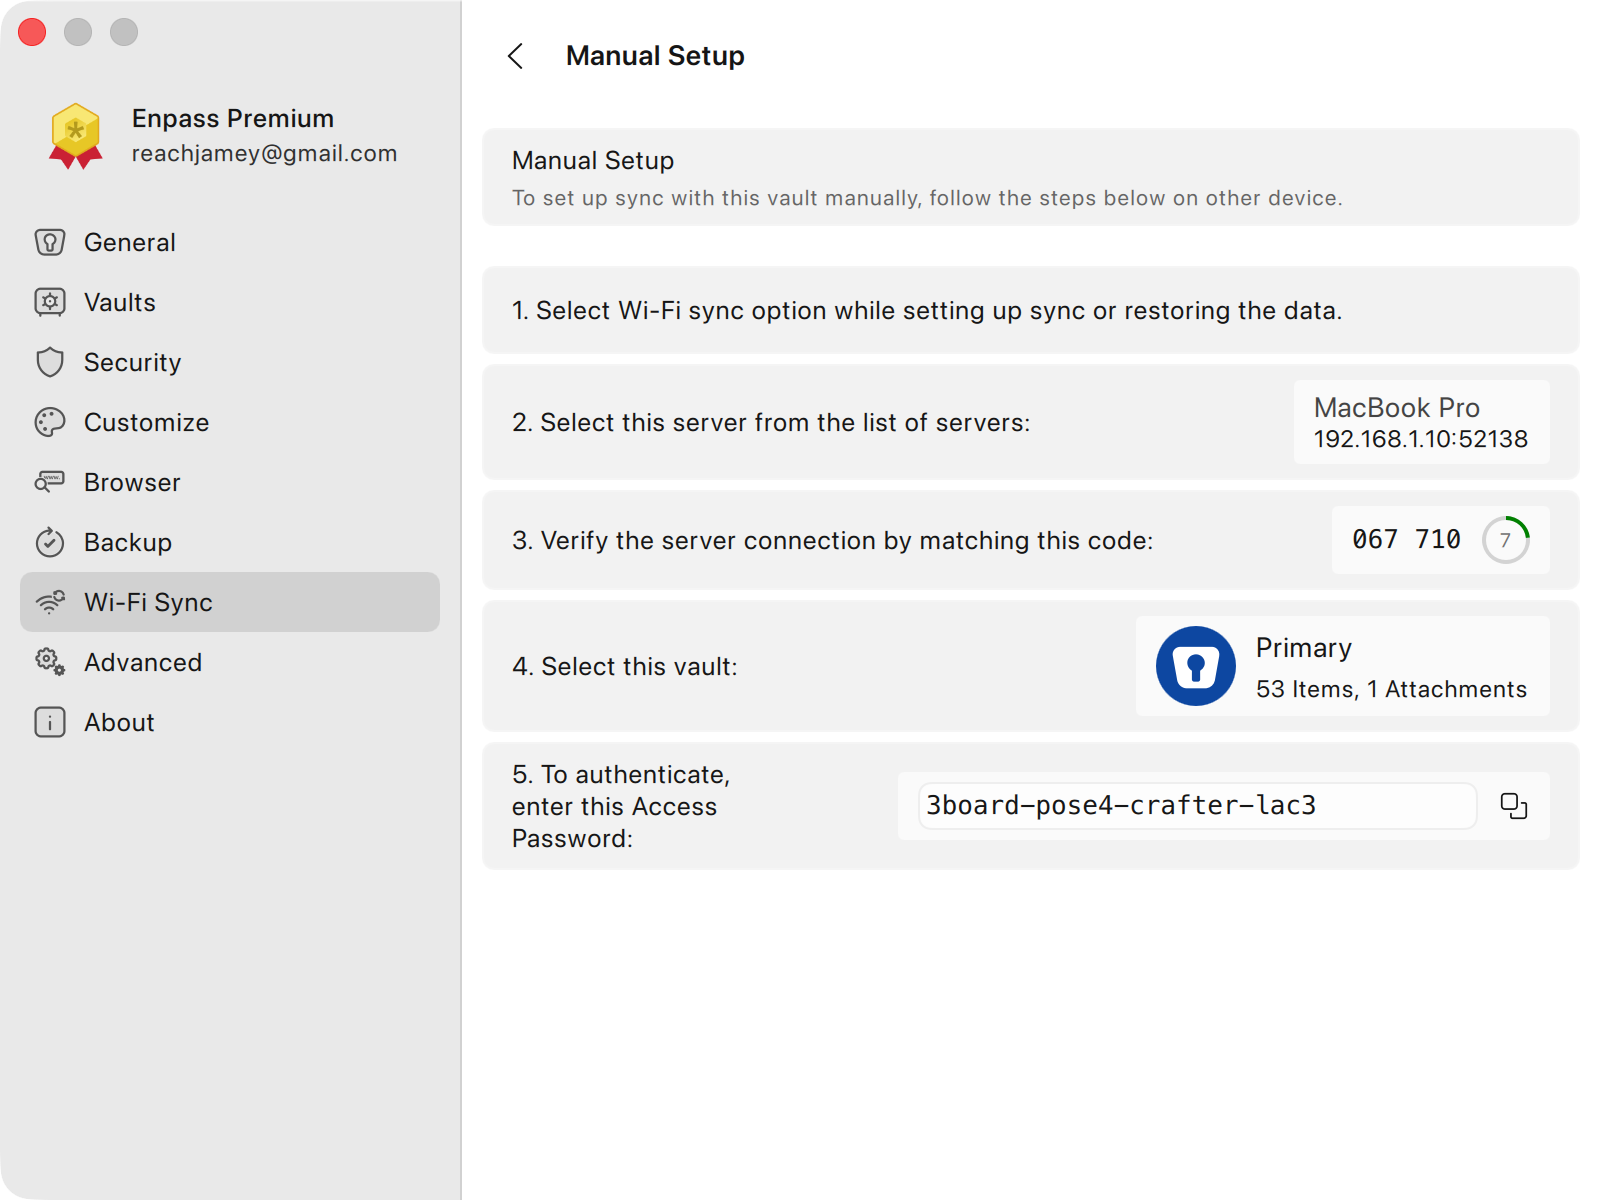This screenshot has width=1600, height=1200.
Task: Click step 2 select this server text
Action: coord(771,423)
